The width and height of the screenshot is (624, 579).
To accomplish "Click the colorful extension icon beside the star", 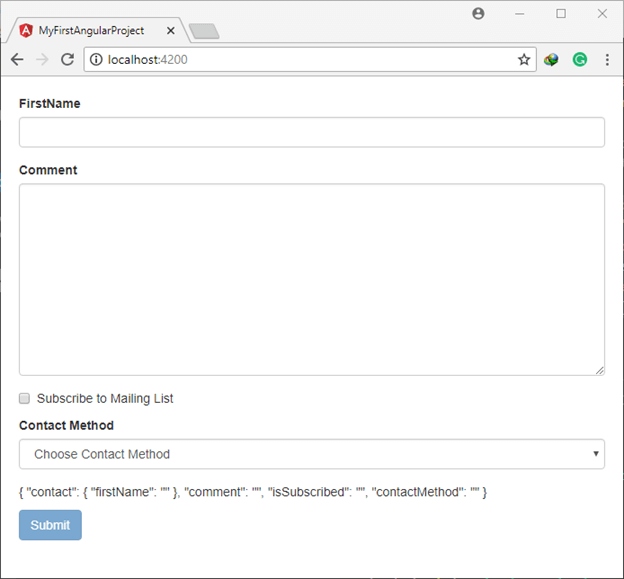I will click(x=552, y=60).
